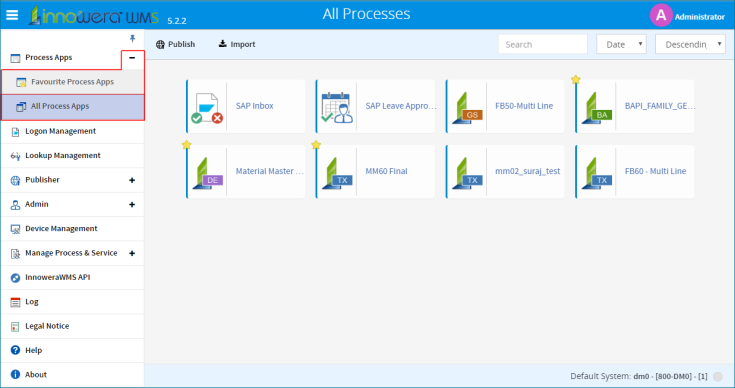The width and height of the screenshot is (735, 388).
Task: Click the Administrator avatar icon
Action: coord(661,15)
